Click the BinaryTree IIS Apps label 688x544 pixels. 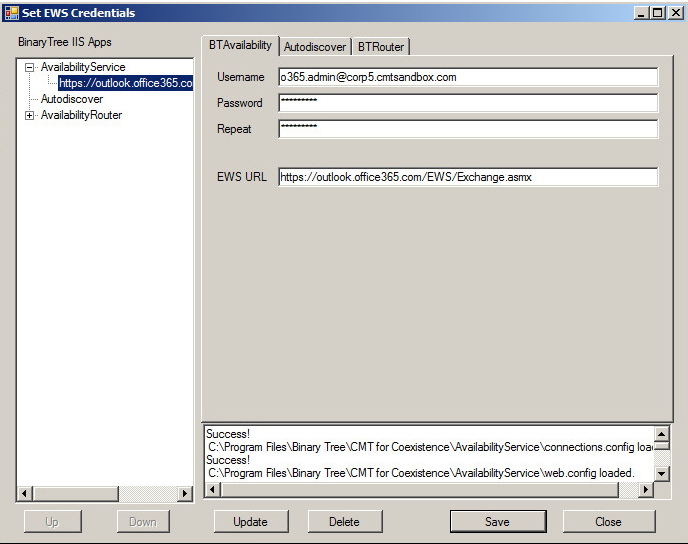[65, 42]
